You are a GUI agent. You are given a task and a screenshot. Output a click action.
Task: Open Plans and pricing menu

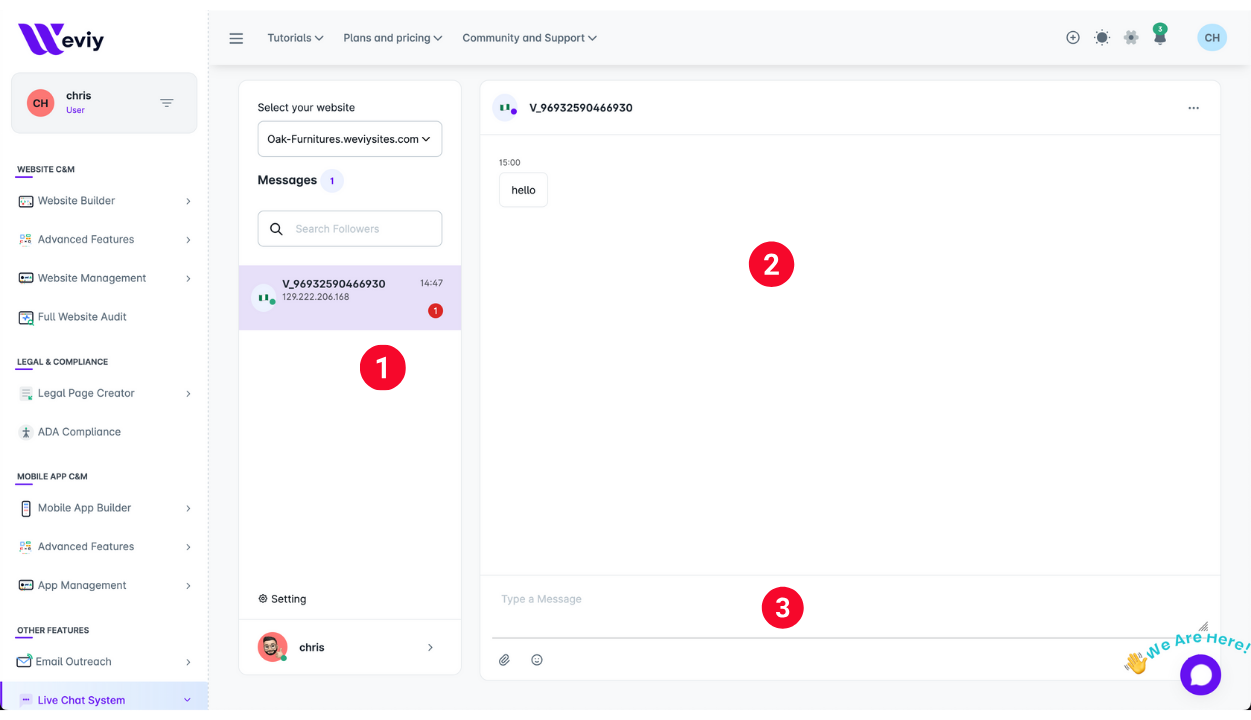click(393, 38)
